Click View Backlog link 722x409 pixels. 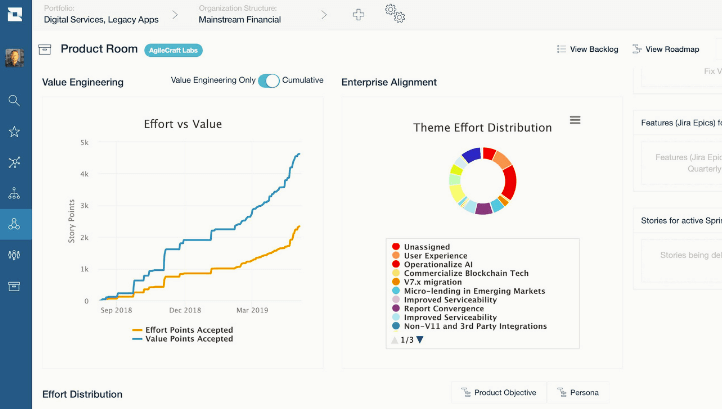click(x=588, y=49)
